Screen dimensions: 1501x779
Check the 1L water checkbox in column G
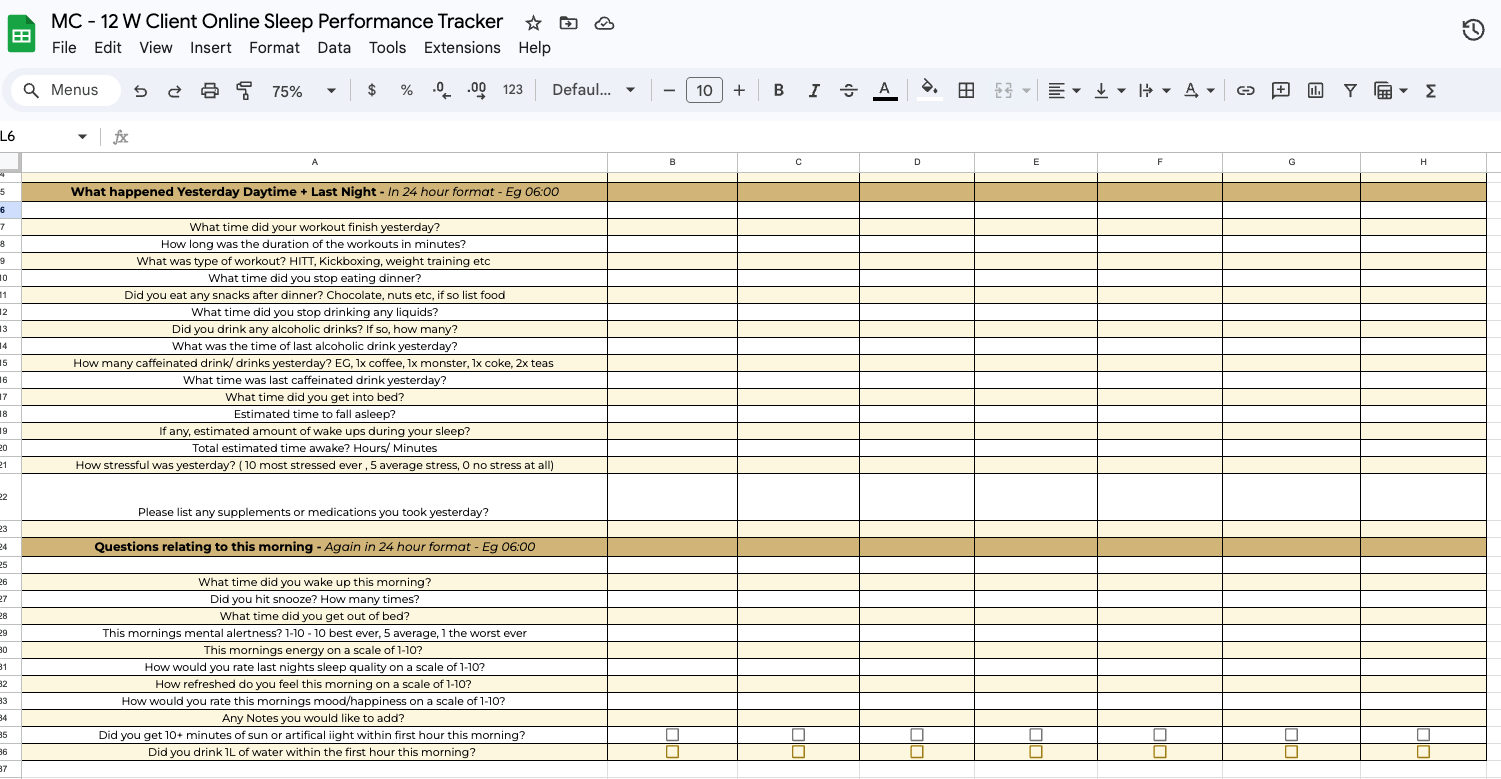click(x=1291, y=752)
